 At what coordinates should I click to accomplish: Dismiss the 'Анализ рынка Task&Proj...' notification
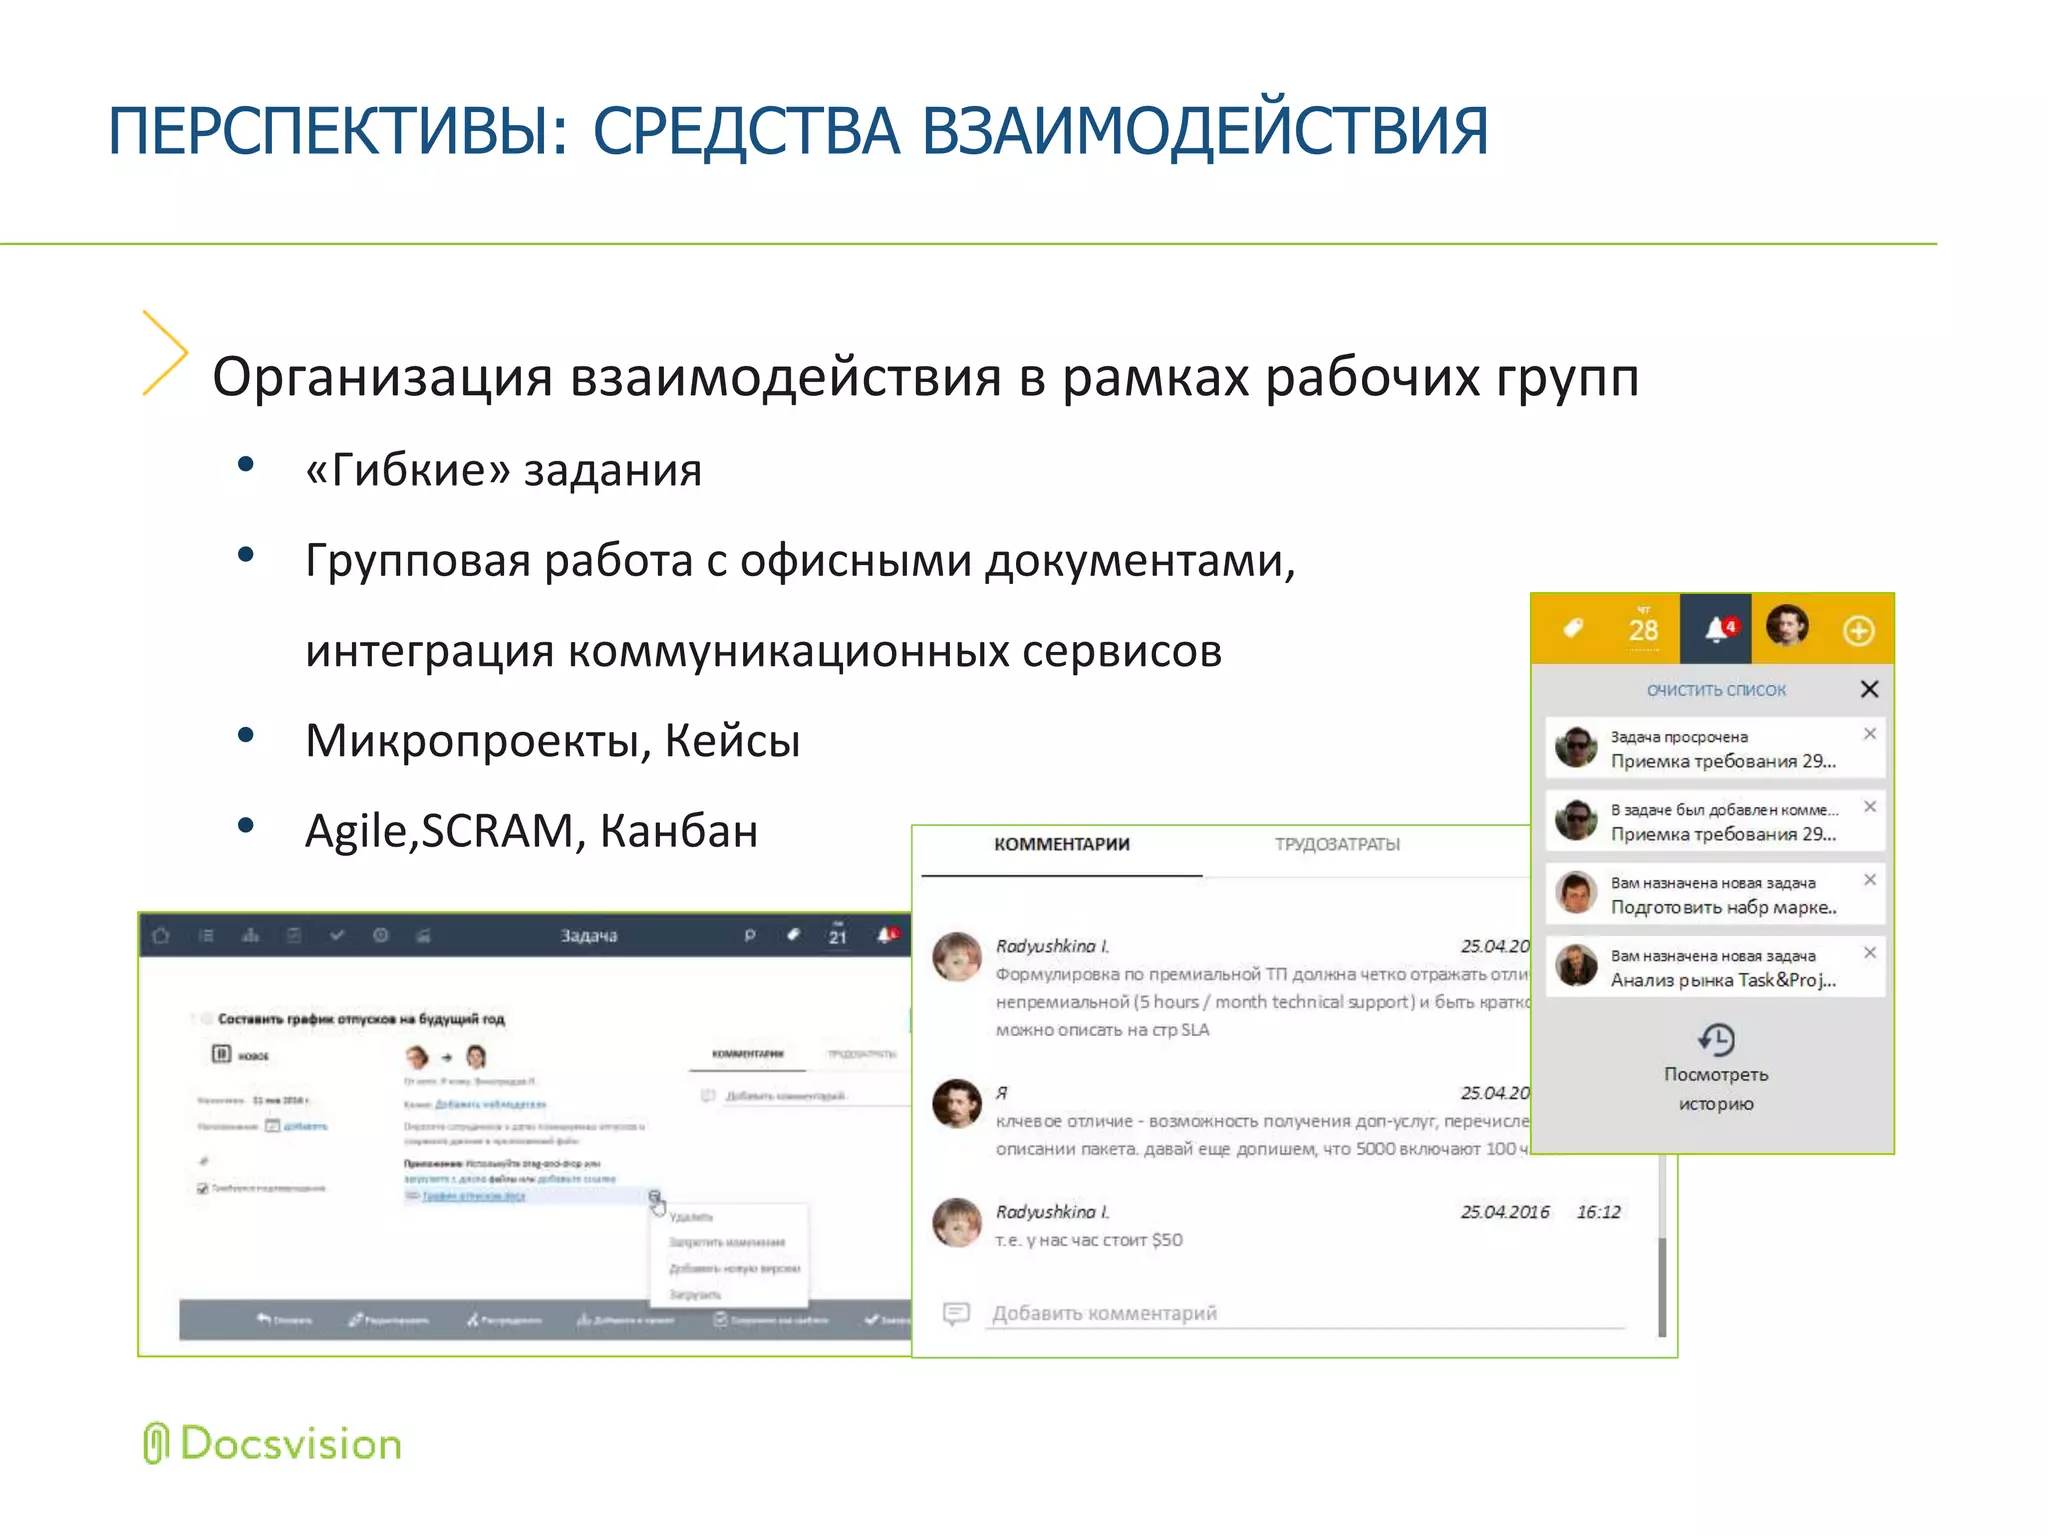coord(1870,953)
